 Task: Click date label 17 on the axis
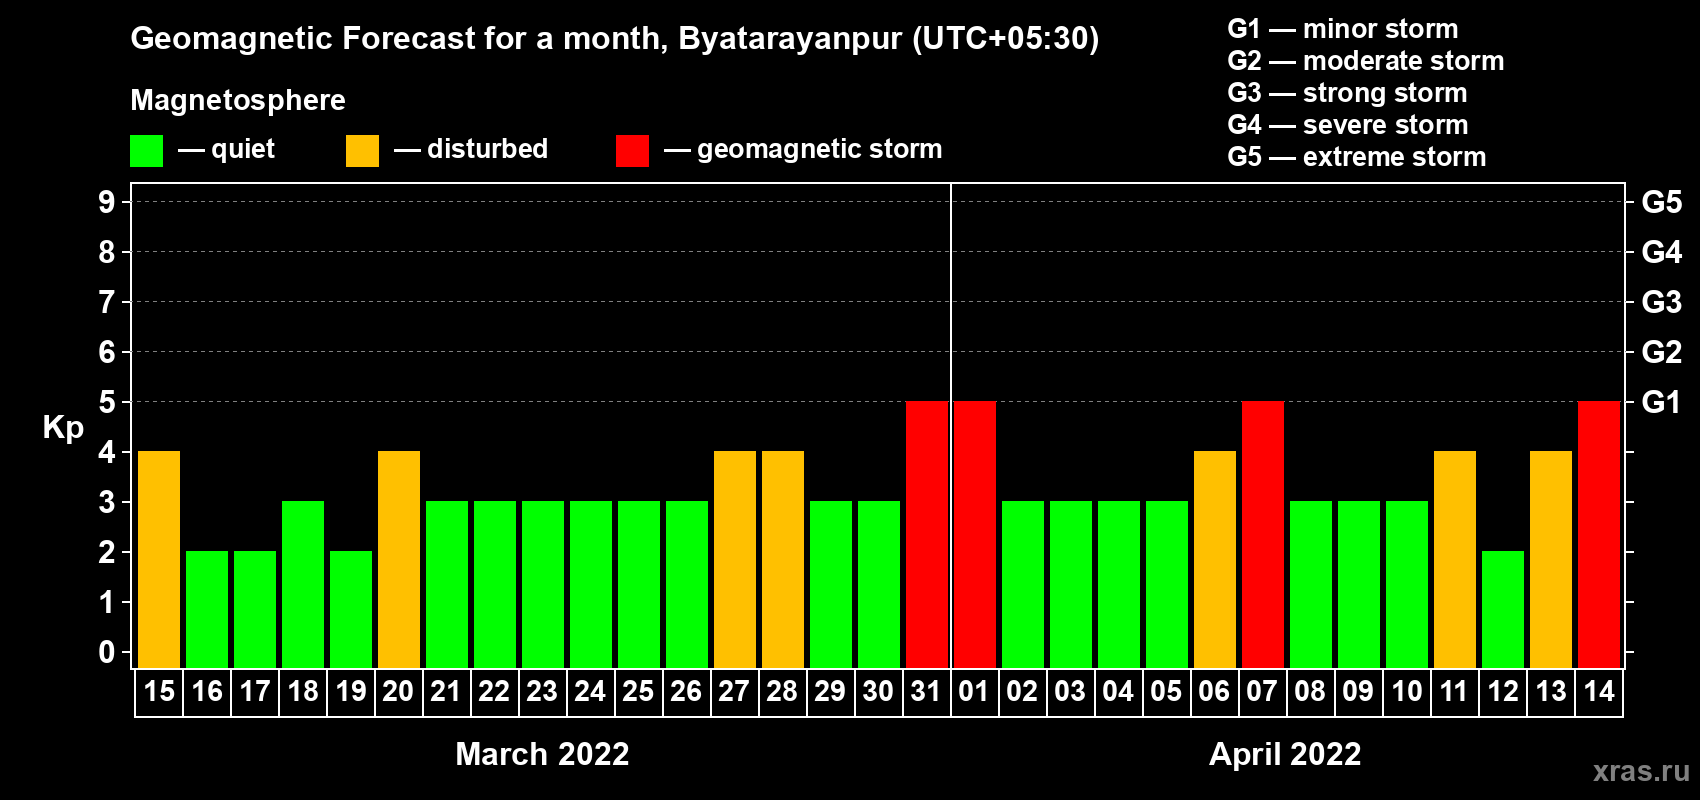click(x=255, y=691)
